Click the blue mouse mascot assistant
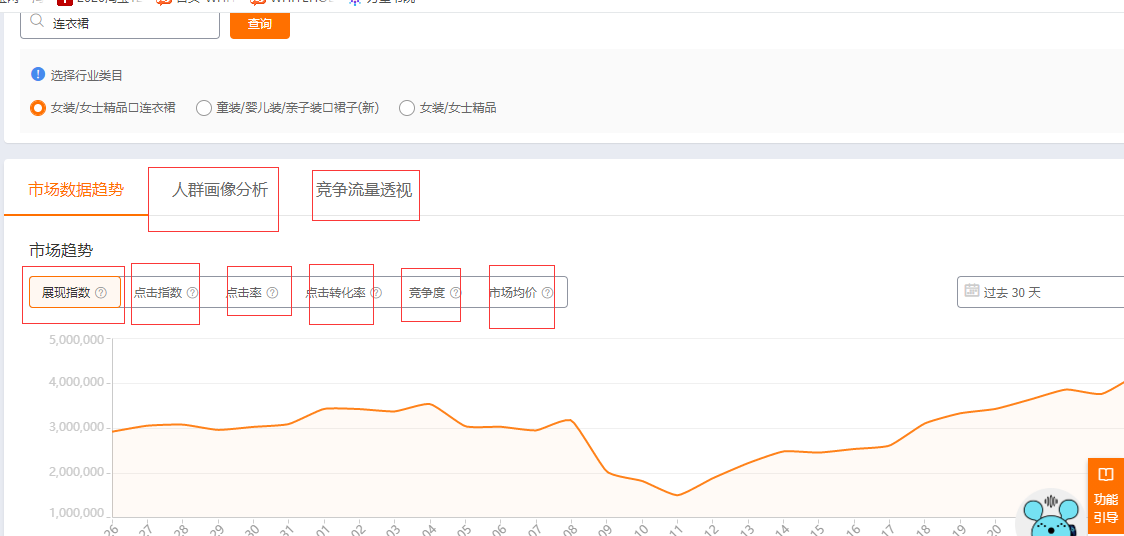 click(x=1051, y=515)
